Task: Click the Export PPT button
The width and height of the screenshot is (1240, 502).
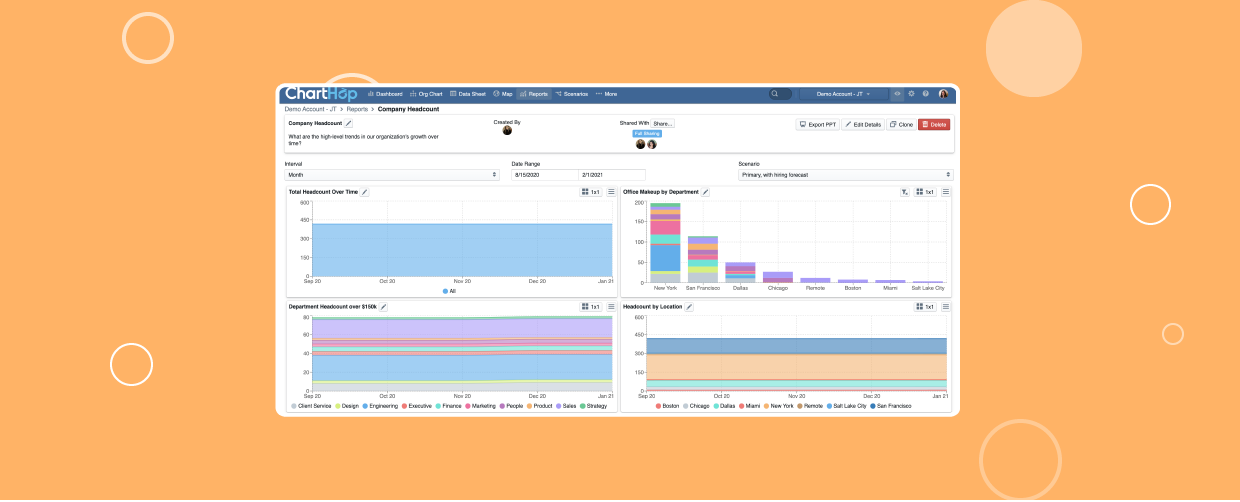Action: pos(817,125)
